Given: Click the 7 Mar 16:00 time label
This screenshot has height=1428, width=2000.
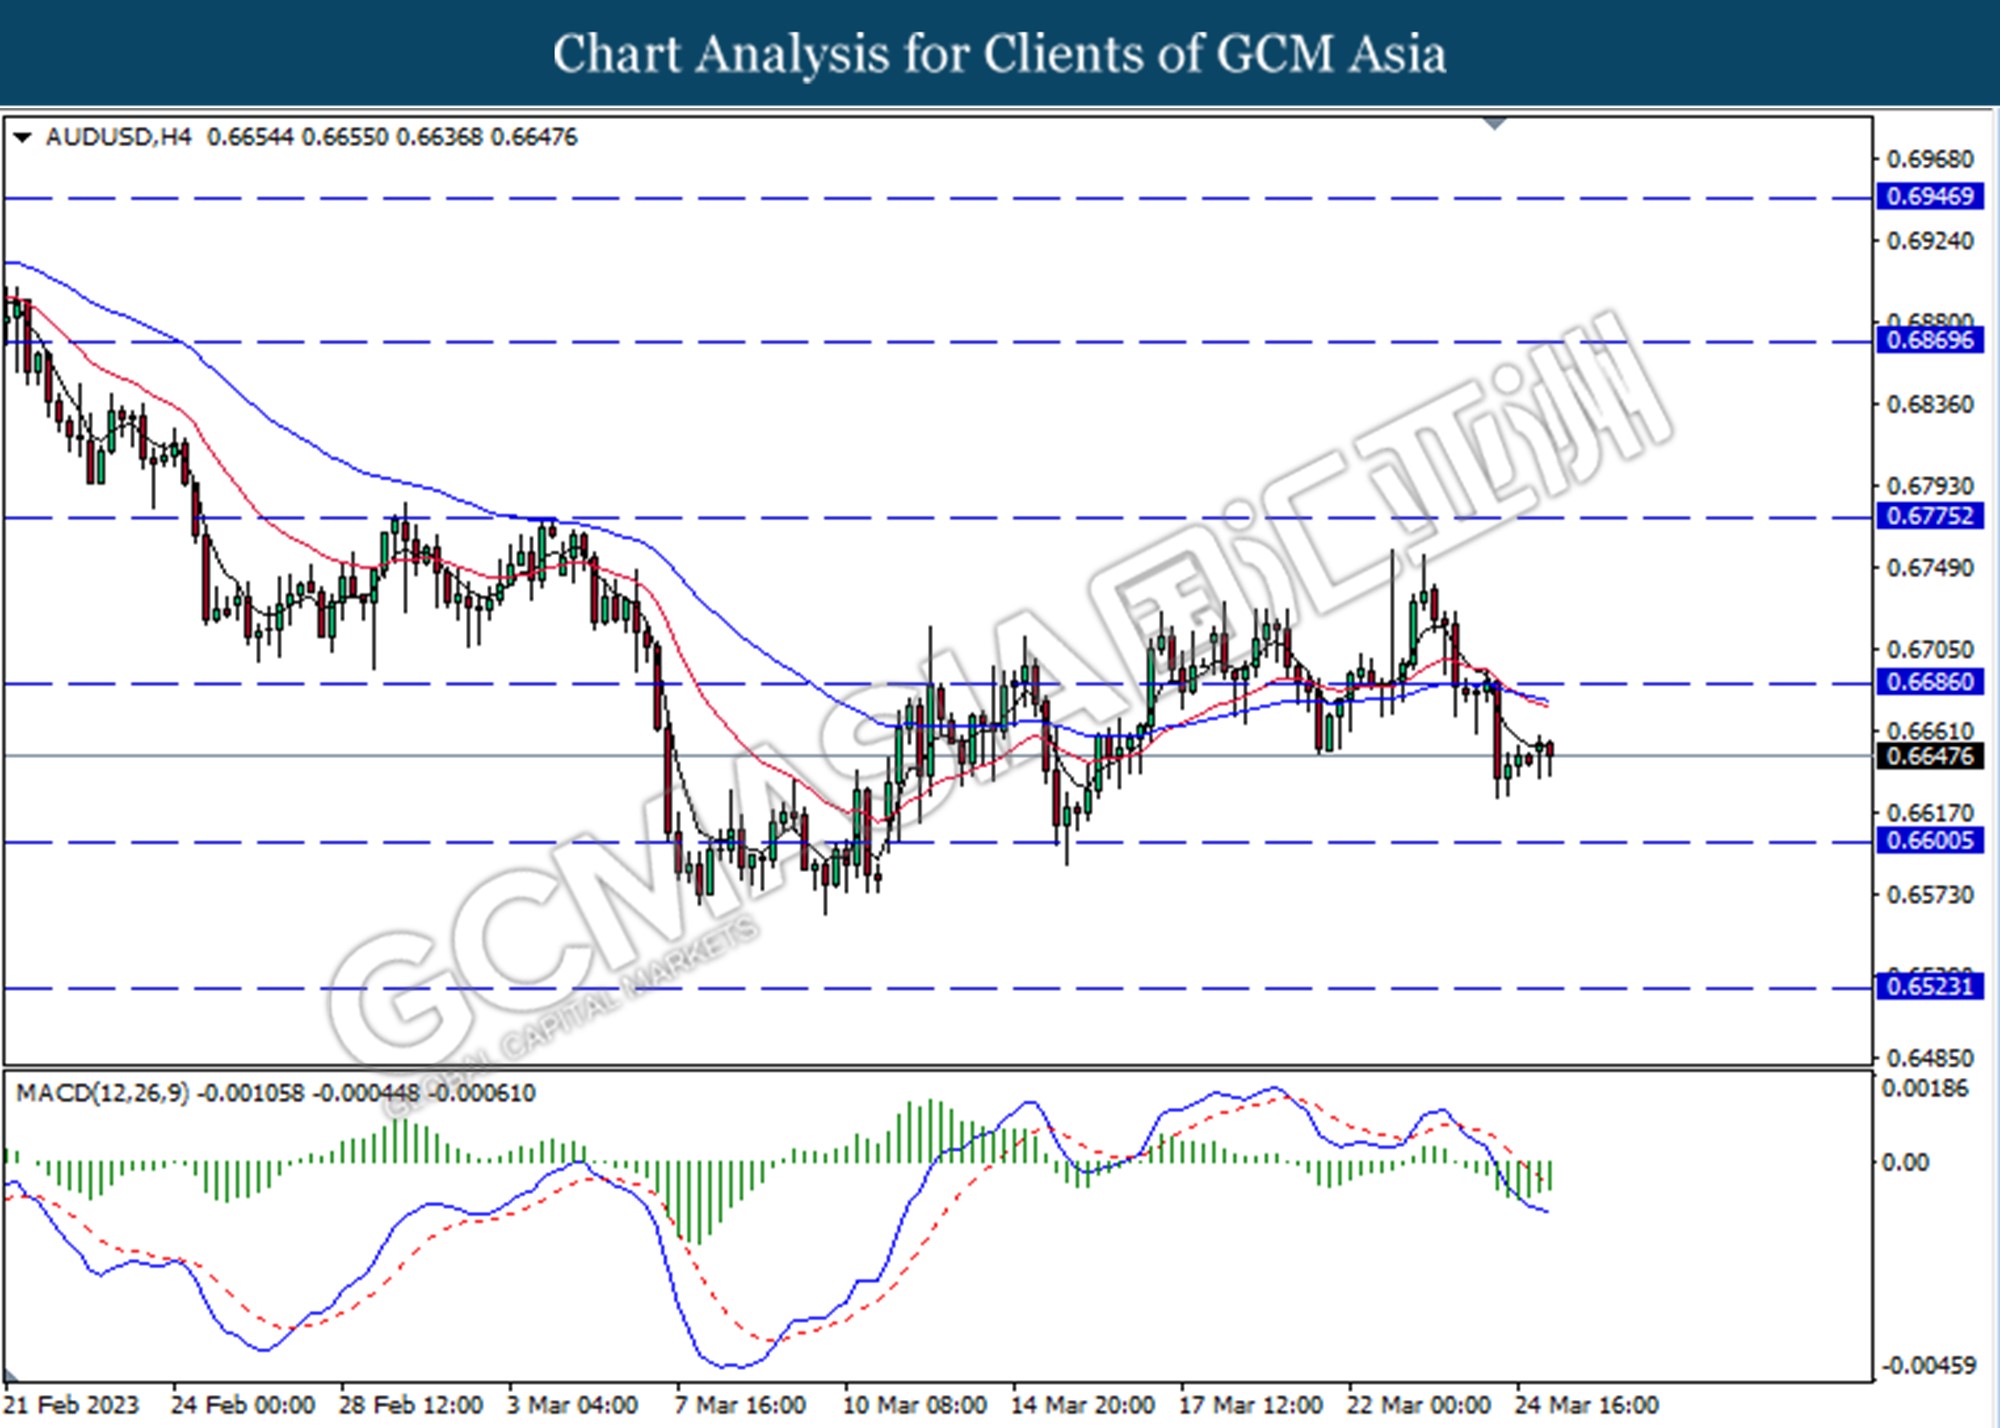Looking at the screenshot, I should (x=740, y=1405).
